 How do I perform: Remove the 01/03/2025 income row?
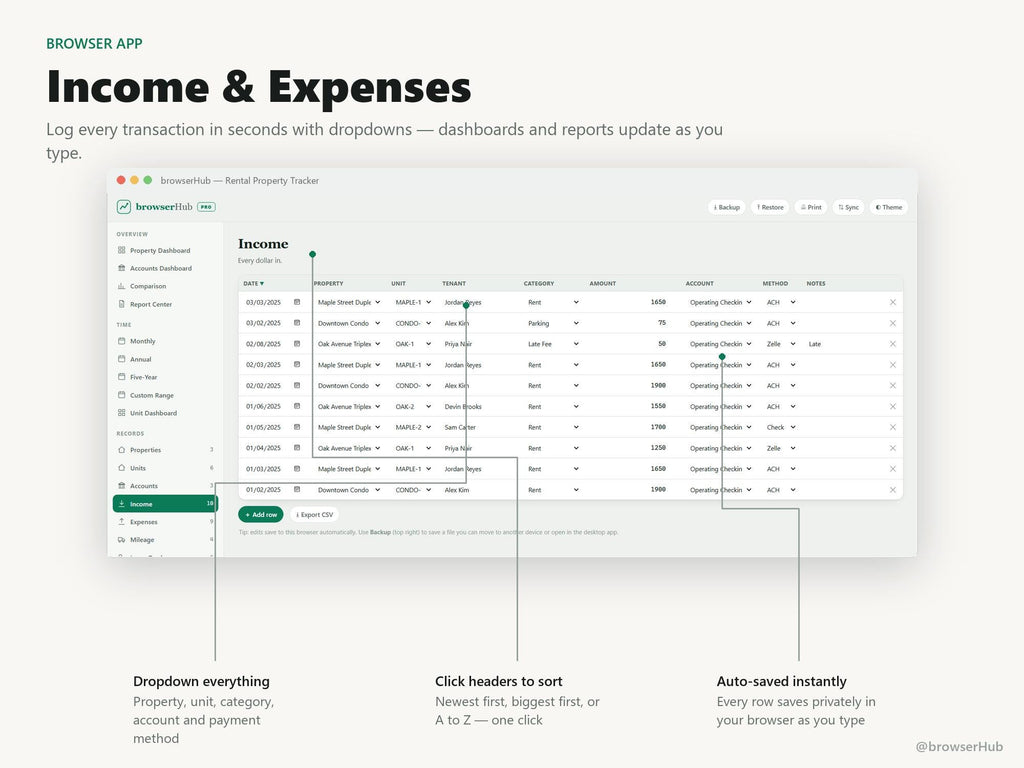(892, 469)
